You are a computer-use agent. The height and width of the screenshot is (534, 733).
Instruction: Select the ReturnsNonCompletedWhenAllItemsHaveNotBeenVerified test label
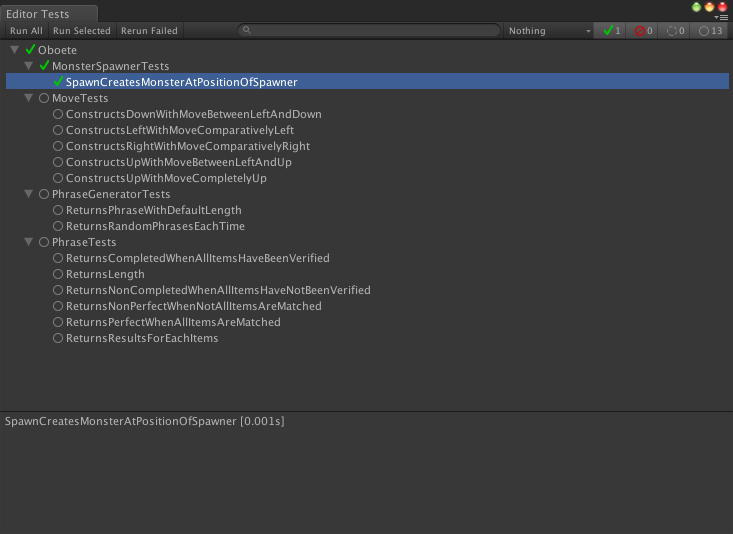point(218,290)
